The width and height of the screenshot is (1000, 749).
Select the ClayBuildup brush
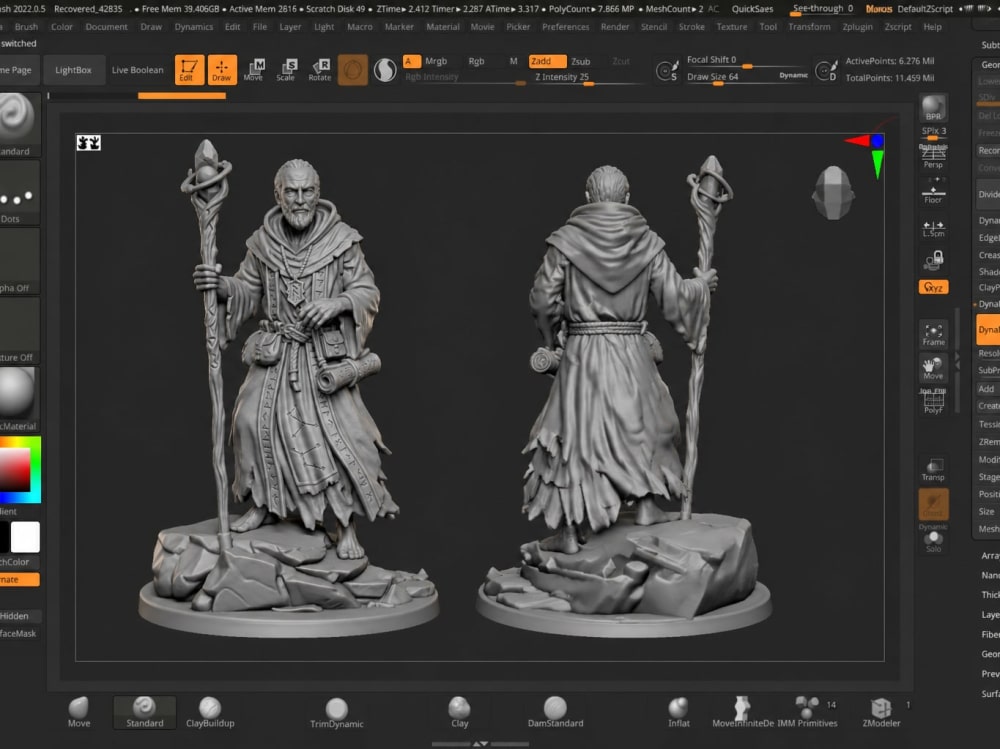(x=210, y=713)
